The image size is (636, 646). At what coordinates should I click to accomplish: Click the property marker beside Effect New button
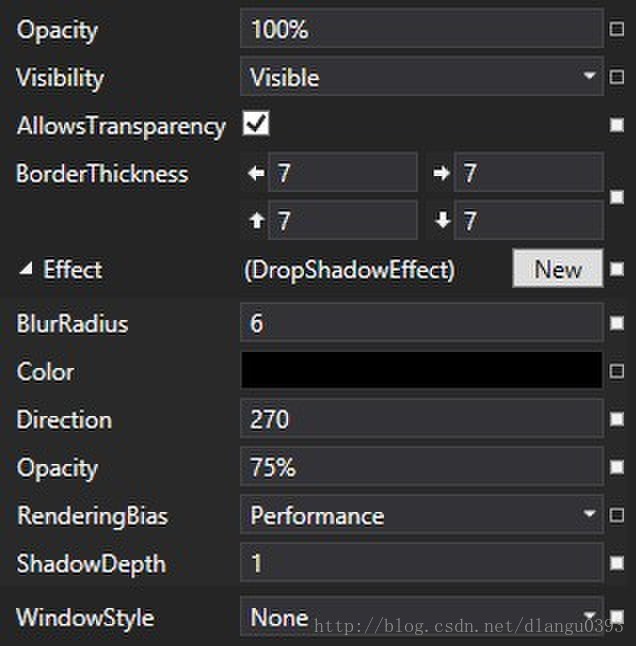pyautogui.click(x=616, y=269)
